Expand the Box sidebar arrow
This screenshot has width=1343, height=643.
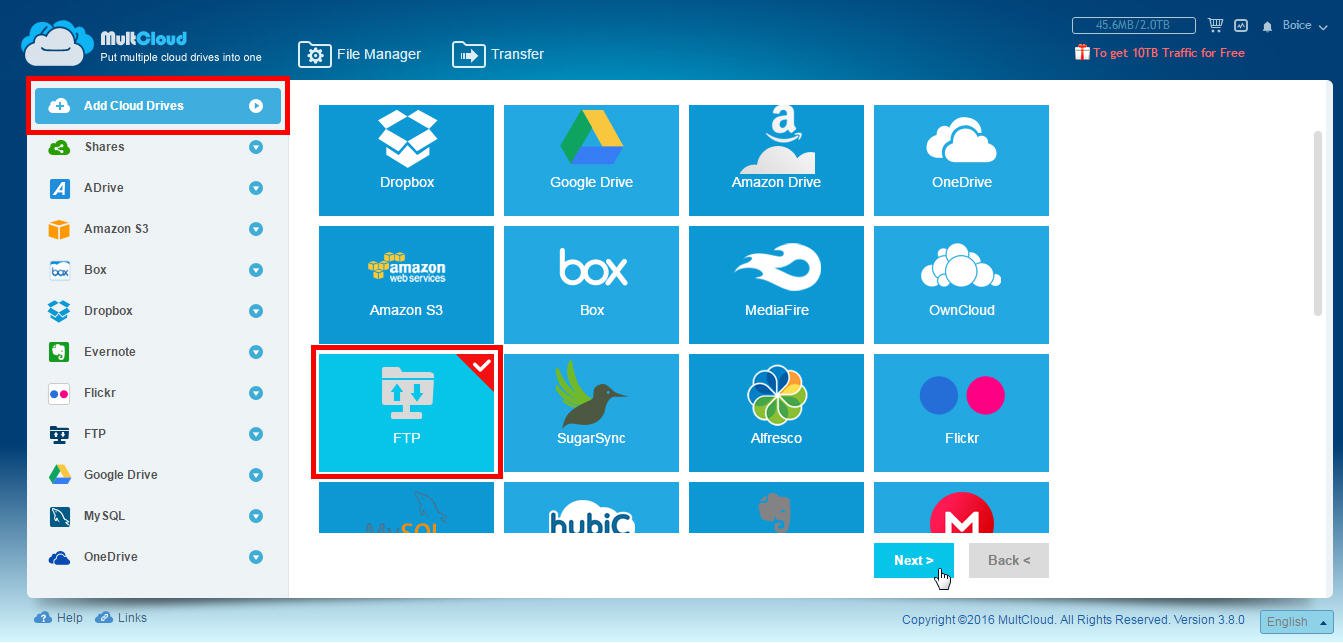pyautogui.click(x=256, y=270)
